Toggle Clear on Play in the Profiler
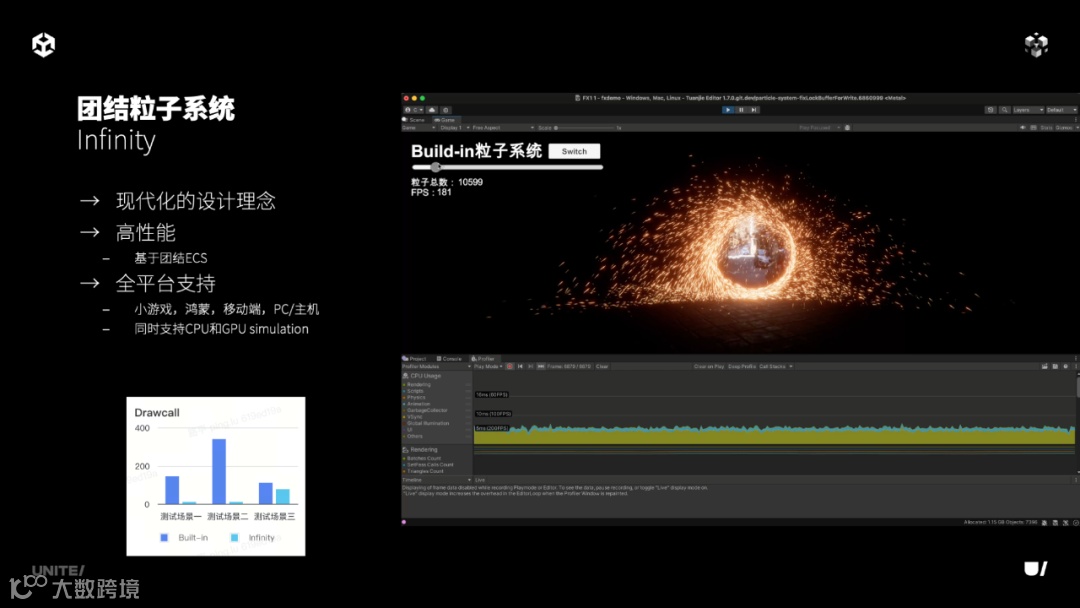 coord(709,366)
